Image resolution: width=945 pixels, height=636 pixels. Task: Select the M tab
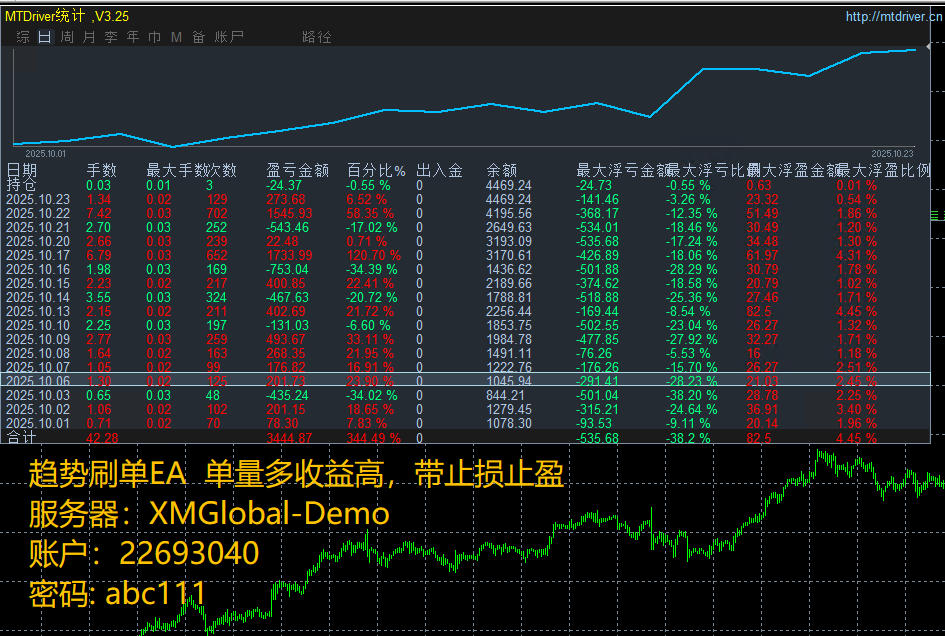pos(176,37)
